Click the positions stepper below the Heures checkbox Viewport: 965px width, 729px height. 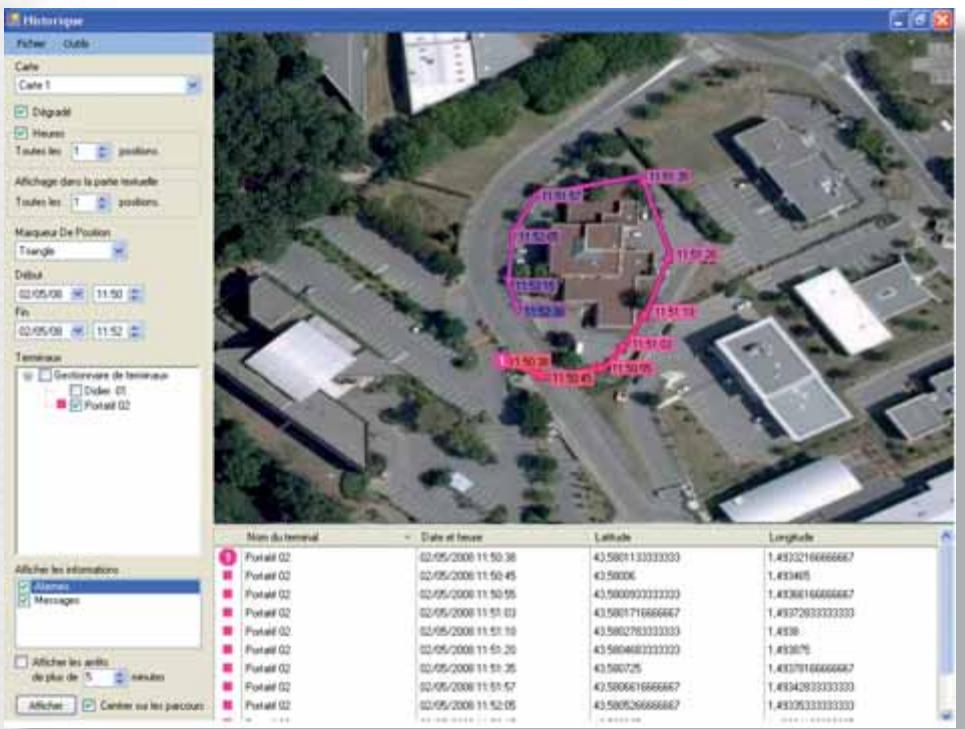103,151
